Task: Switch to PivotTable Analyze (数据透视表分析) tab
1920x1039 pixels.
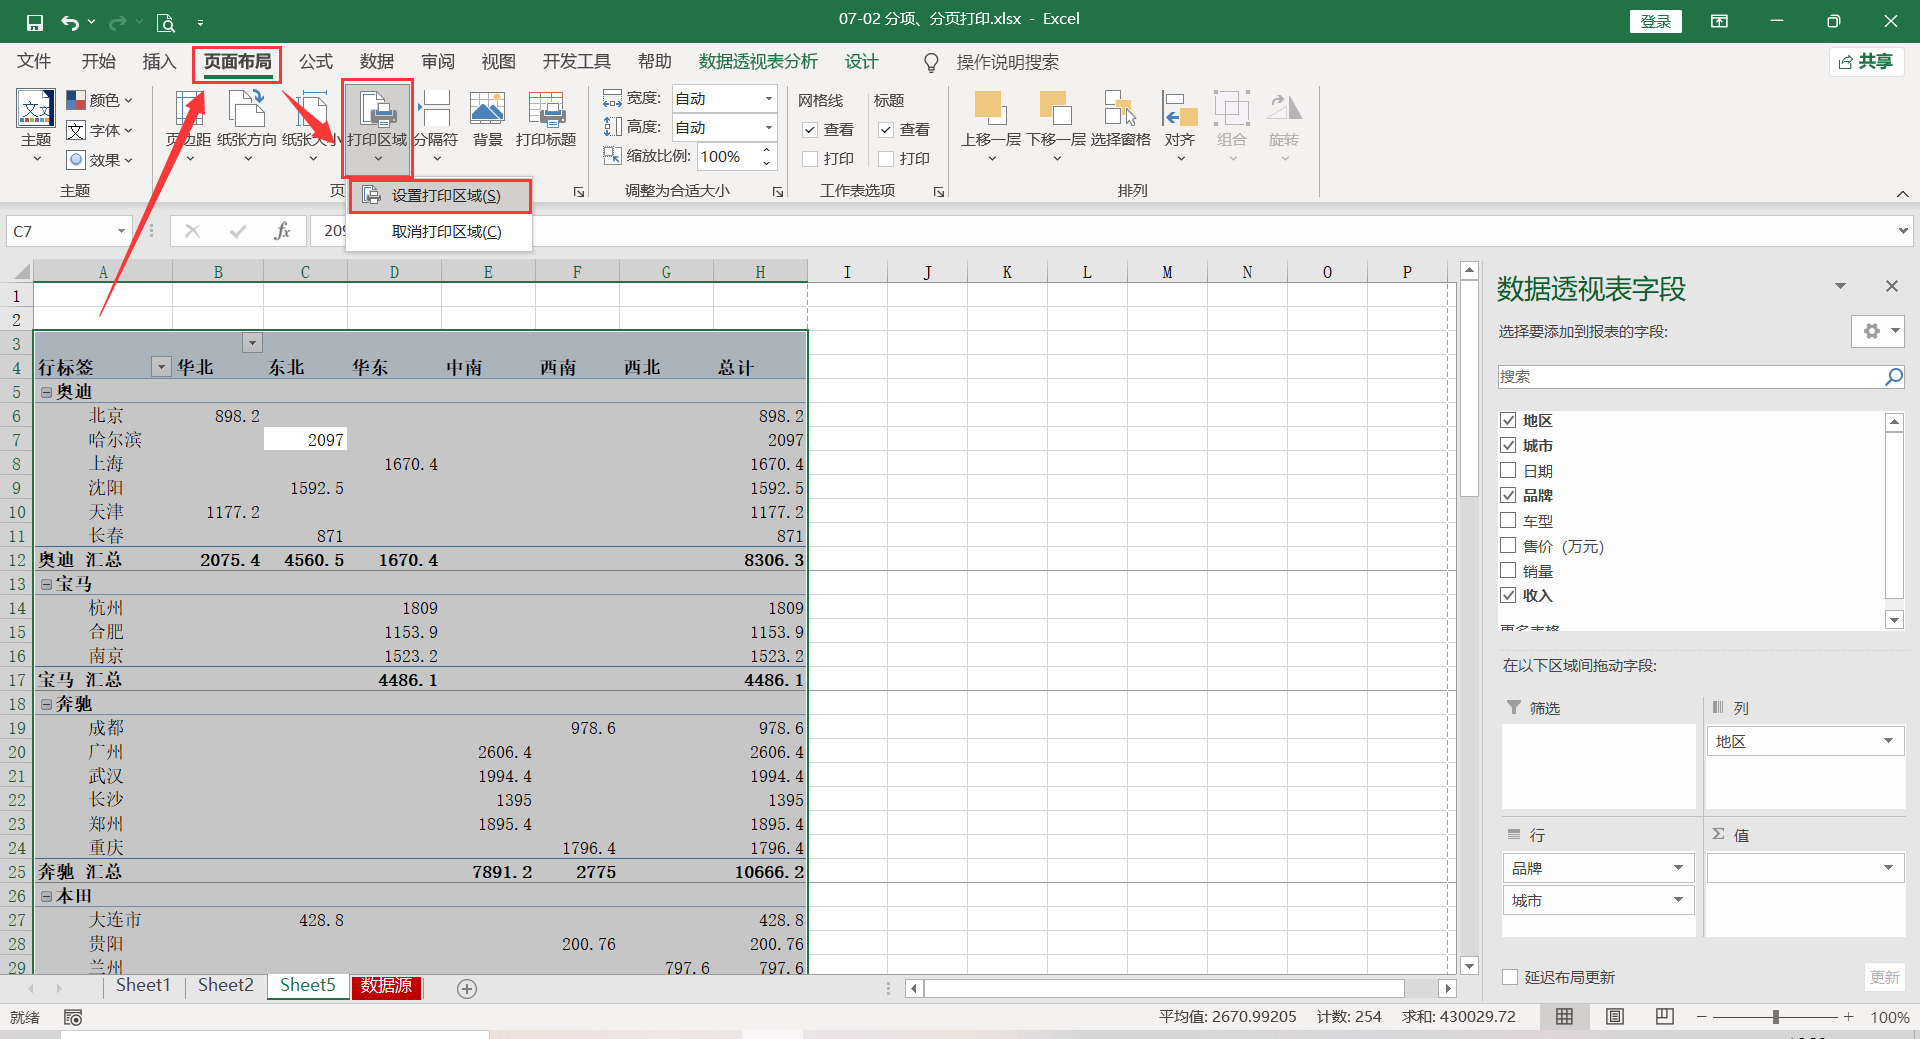Action: coord(758,62)
